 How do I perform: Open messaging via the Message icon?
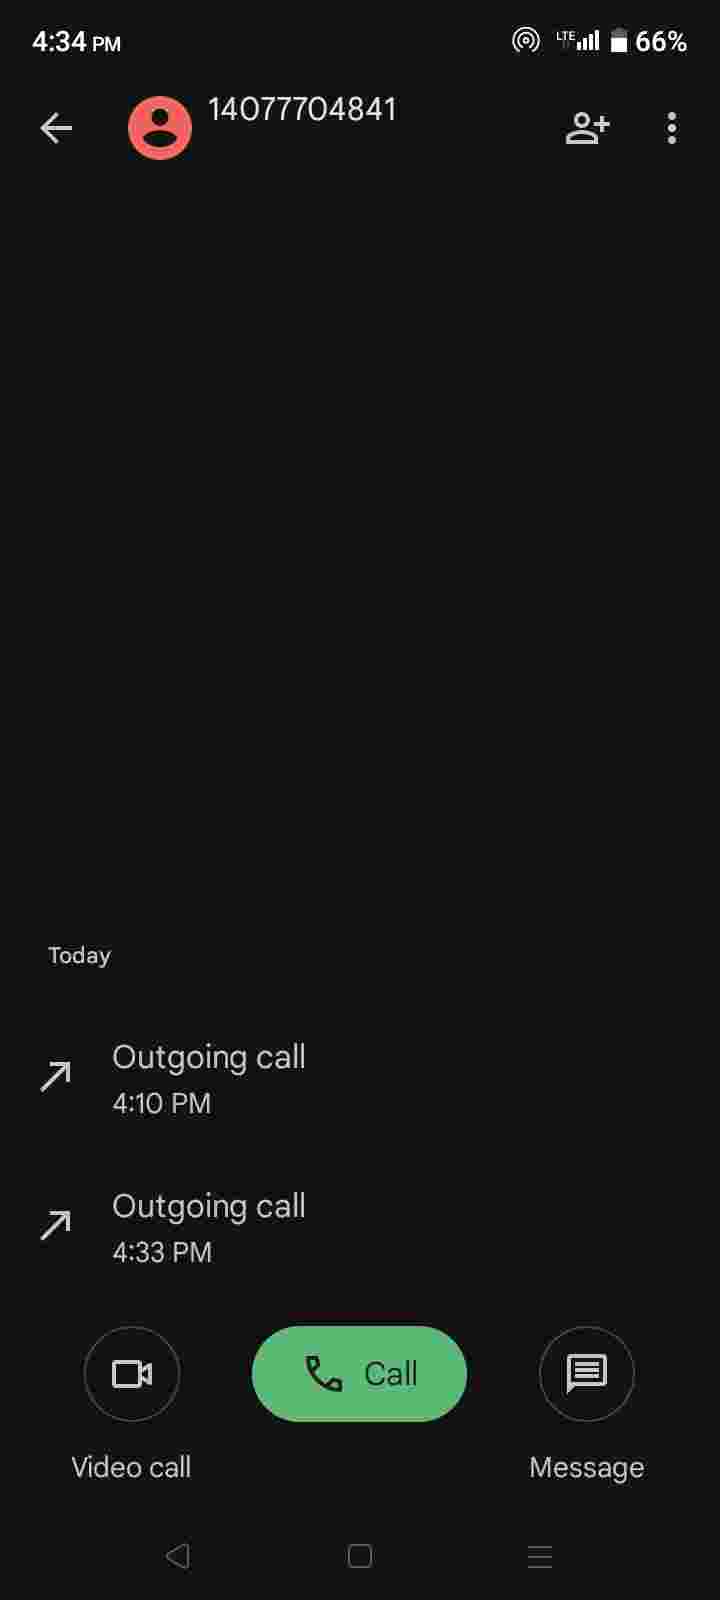click(x=587, y=1374)
